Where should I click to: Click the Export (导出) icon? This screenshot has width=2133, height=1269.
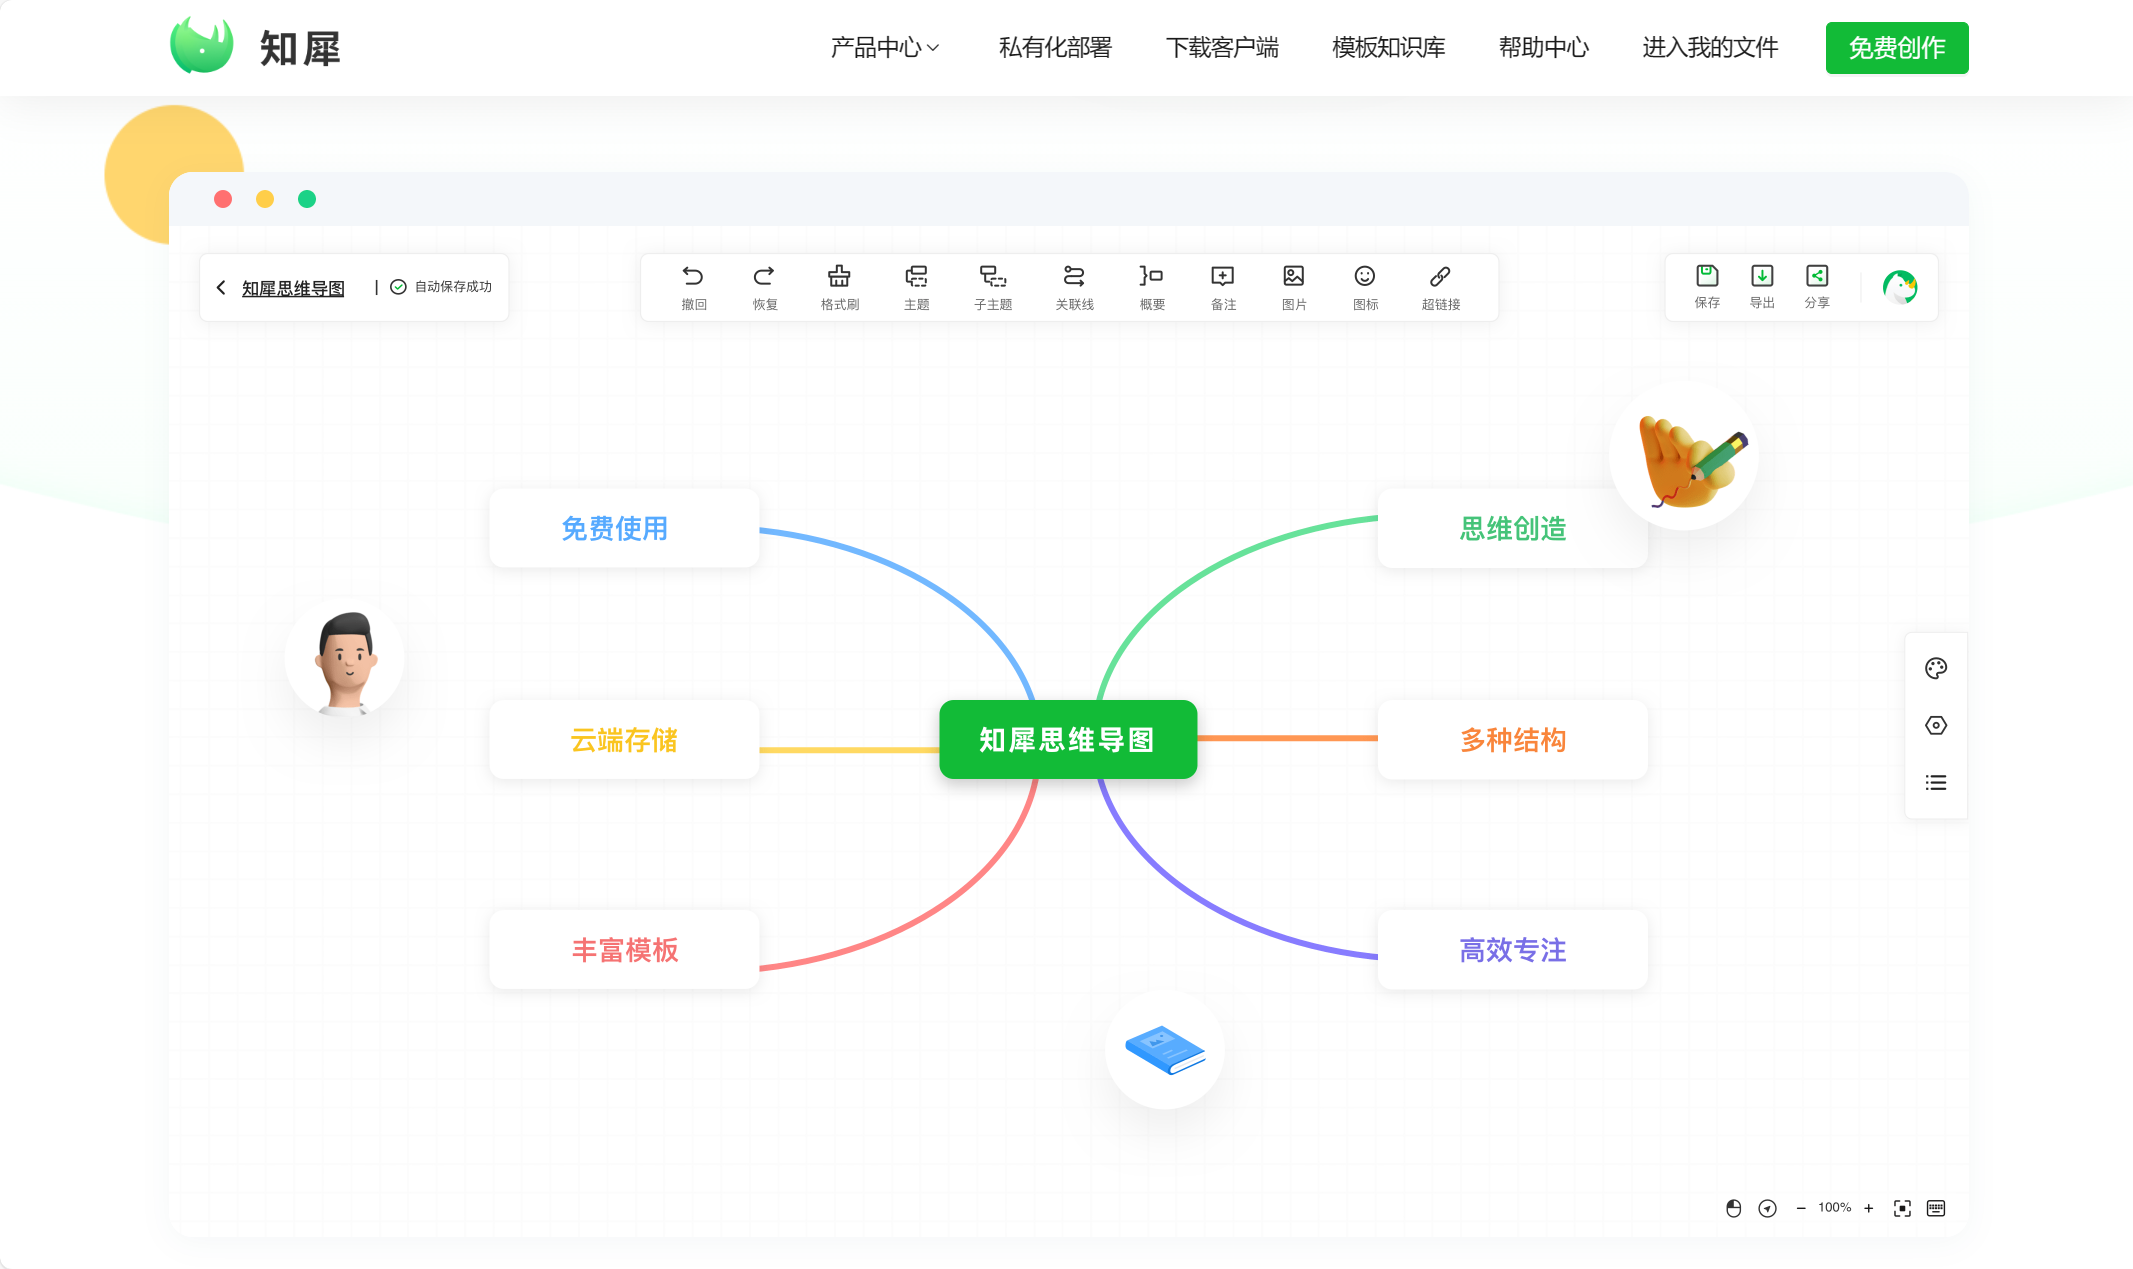coord(1762,275)
